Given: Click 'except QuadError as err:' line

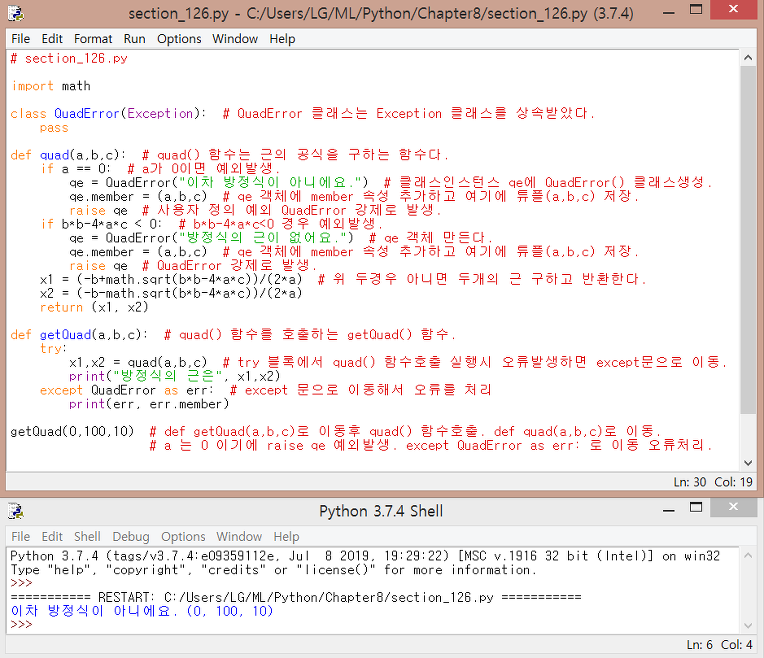Looking at the screenshot, I should click(x=127, y=390).
